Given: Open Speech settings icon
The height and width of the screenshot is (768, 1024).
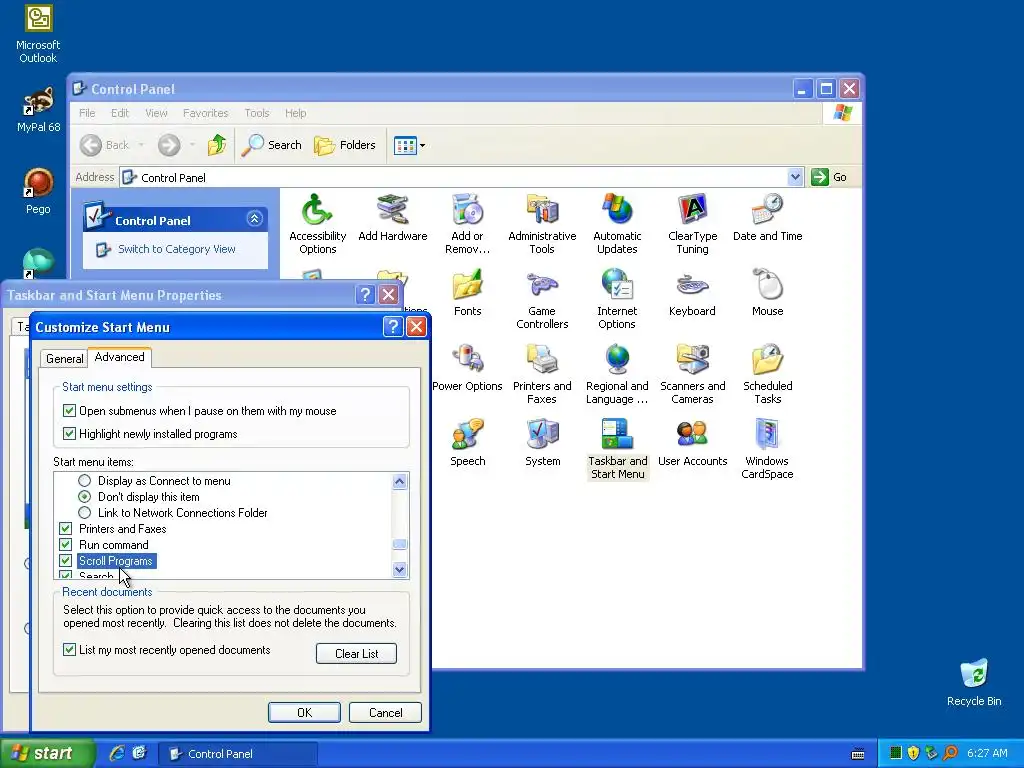Looking at the screenshot, I should click(x=468, y=443).
